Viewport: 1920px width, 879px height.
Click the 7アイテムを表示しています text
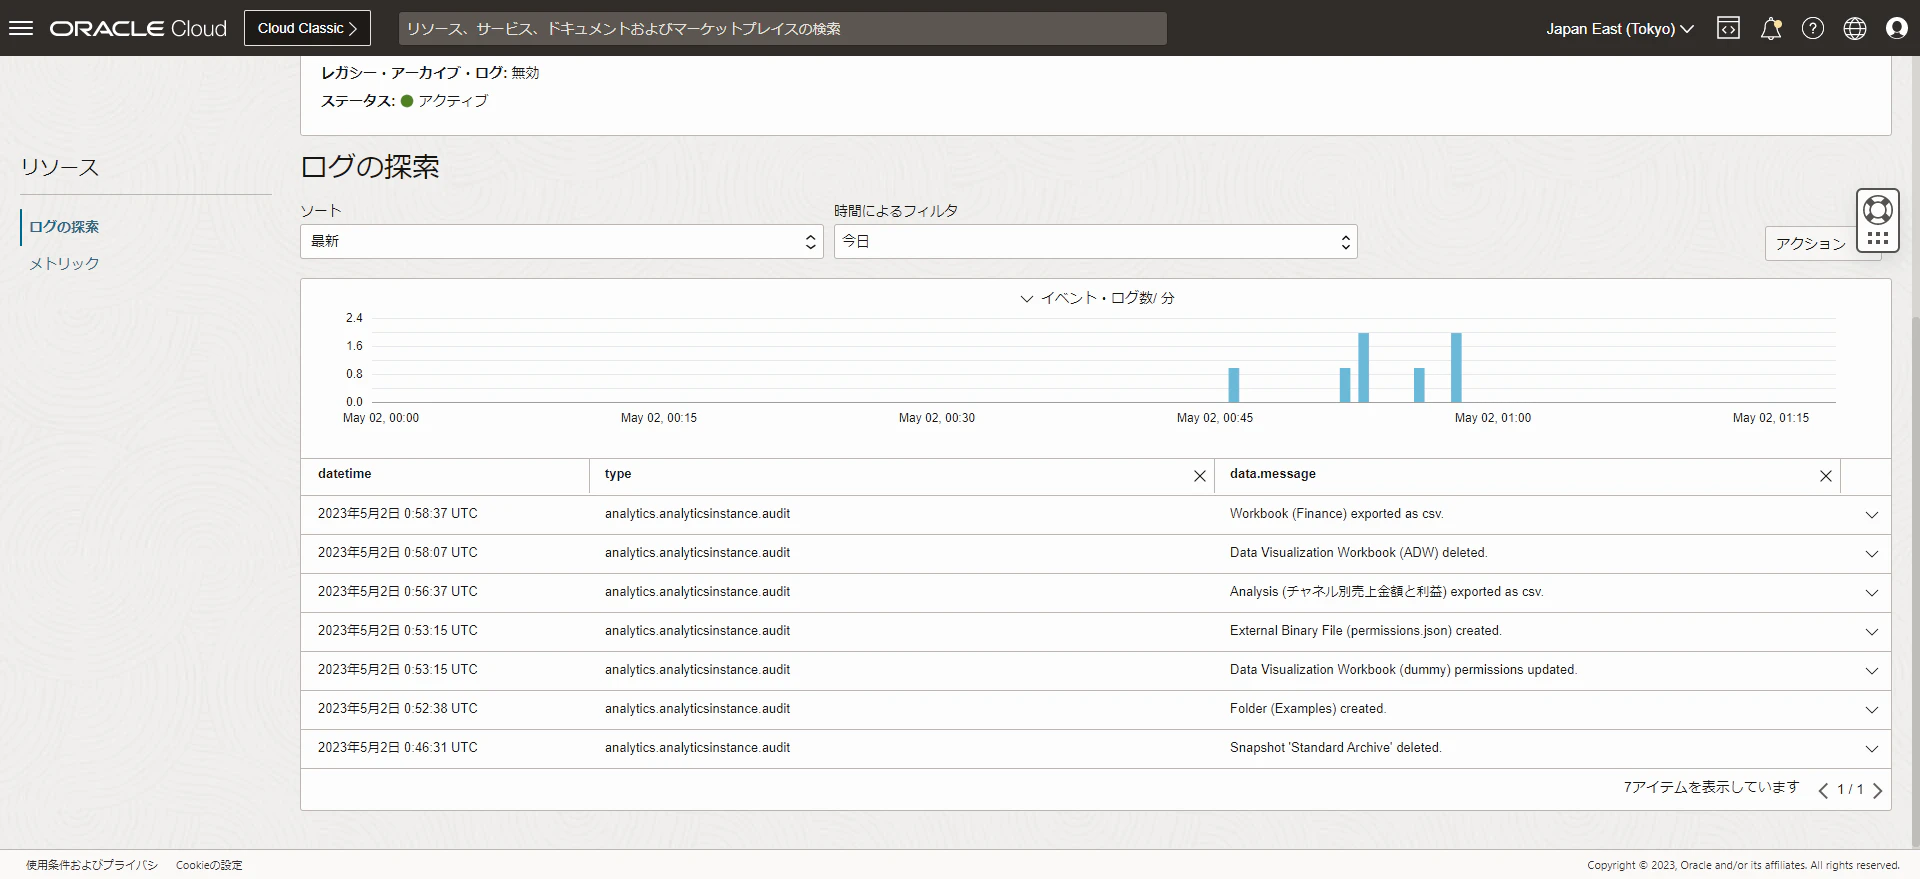[x=1711, y=788]
